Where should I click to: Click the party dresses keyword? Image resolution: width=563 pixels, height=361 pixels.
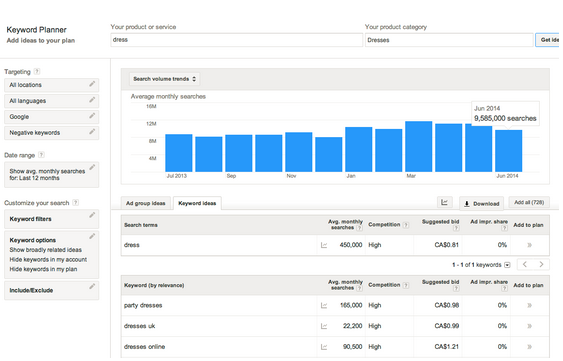click(143, 306)
